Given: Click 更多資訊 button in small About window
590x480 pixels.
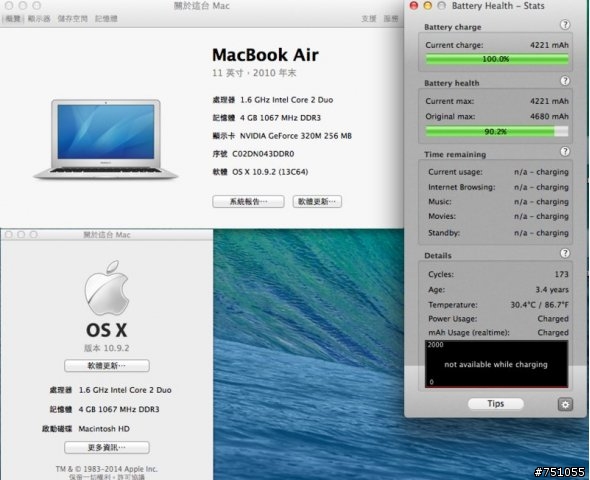Looking at the screenshot, I should point(107,447).
